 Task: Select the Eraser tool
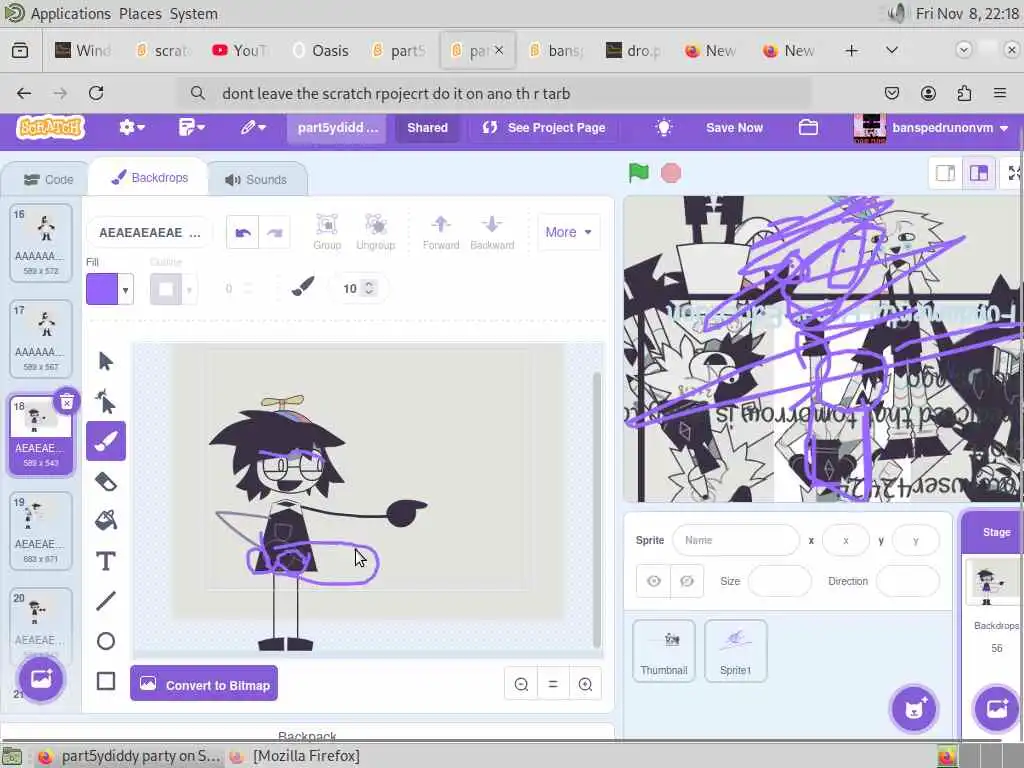point(106,481)
